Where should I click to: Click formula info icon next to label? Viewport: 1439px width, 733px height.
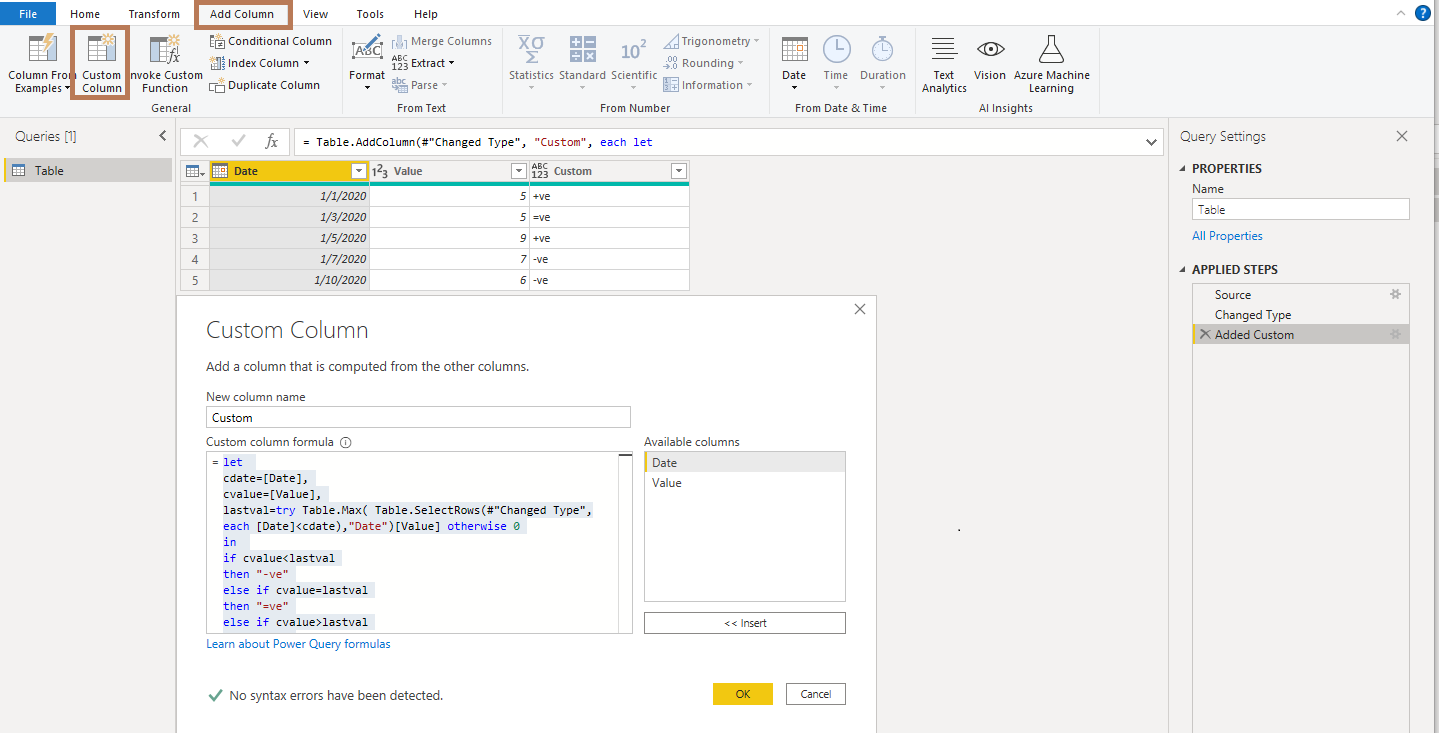(346, 442)
